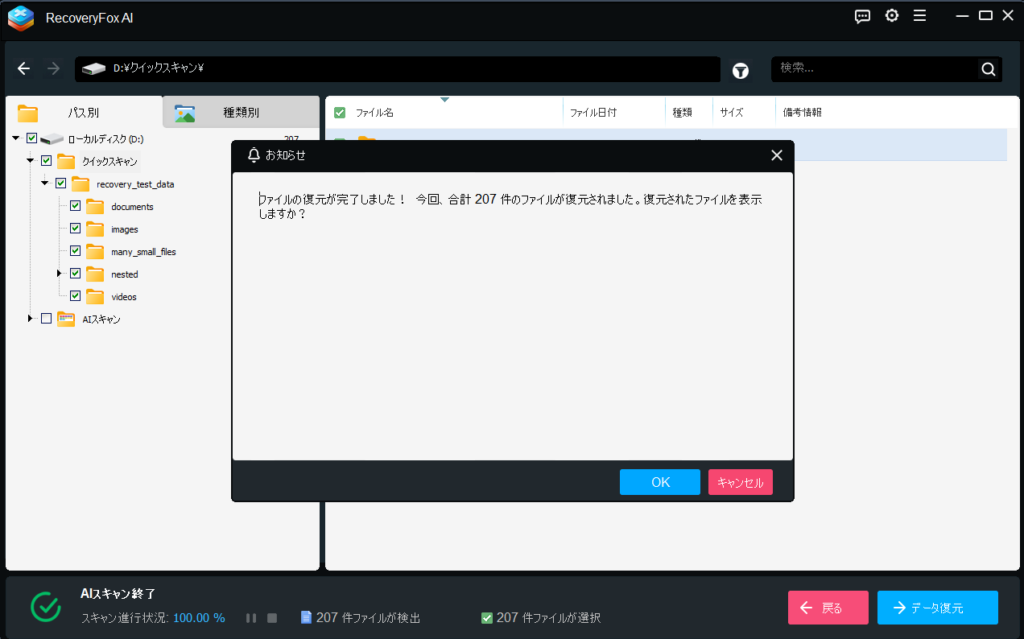
Task: Open the hamburger menu icon
Action: click(919, 16)
